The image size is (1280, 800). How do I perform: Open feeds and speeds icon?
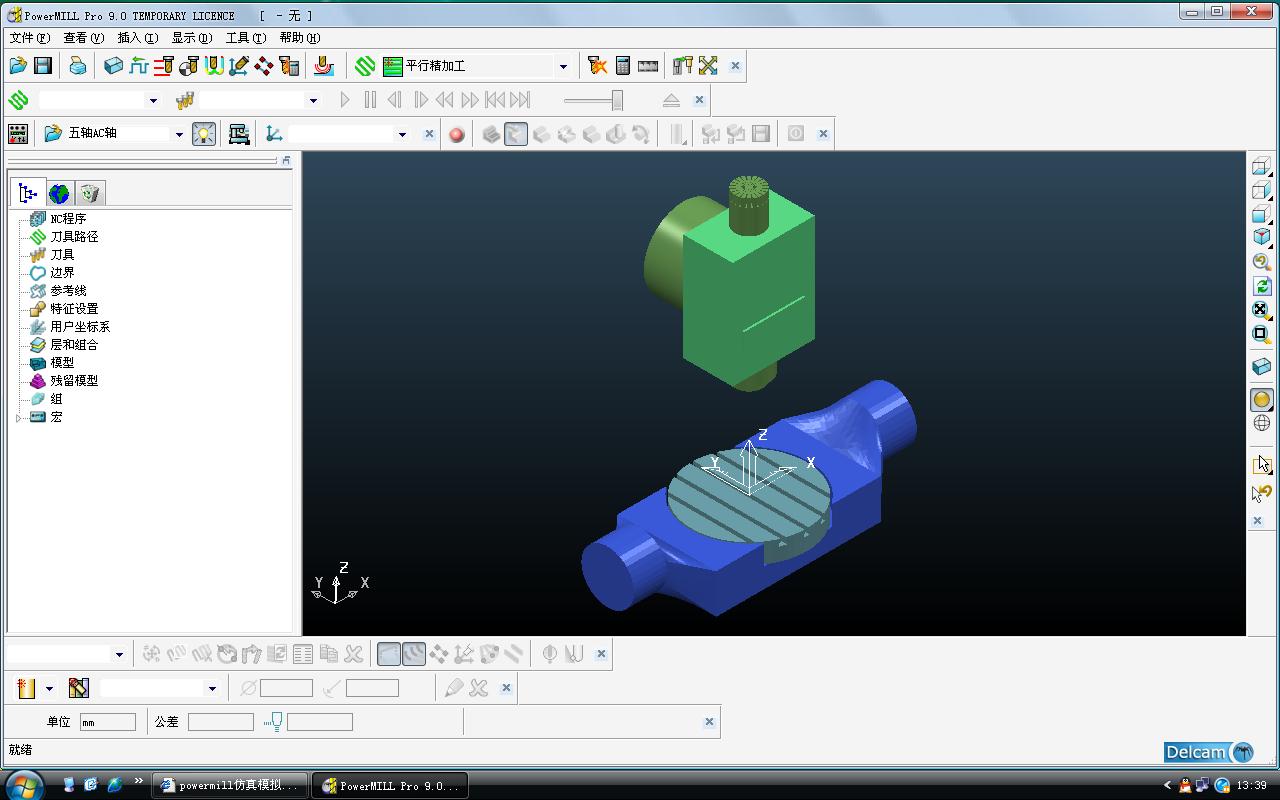[x=138, y=66]
